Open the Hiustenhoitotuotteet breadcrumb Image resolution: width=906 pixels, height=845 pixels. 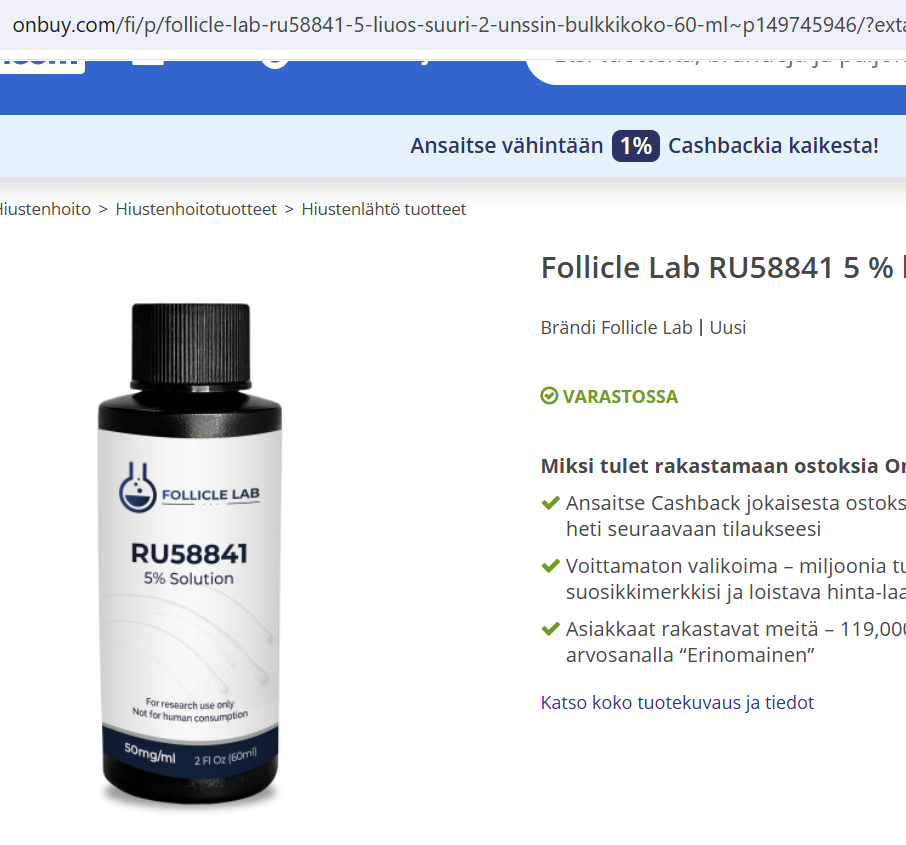coord(196,209)
